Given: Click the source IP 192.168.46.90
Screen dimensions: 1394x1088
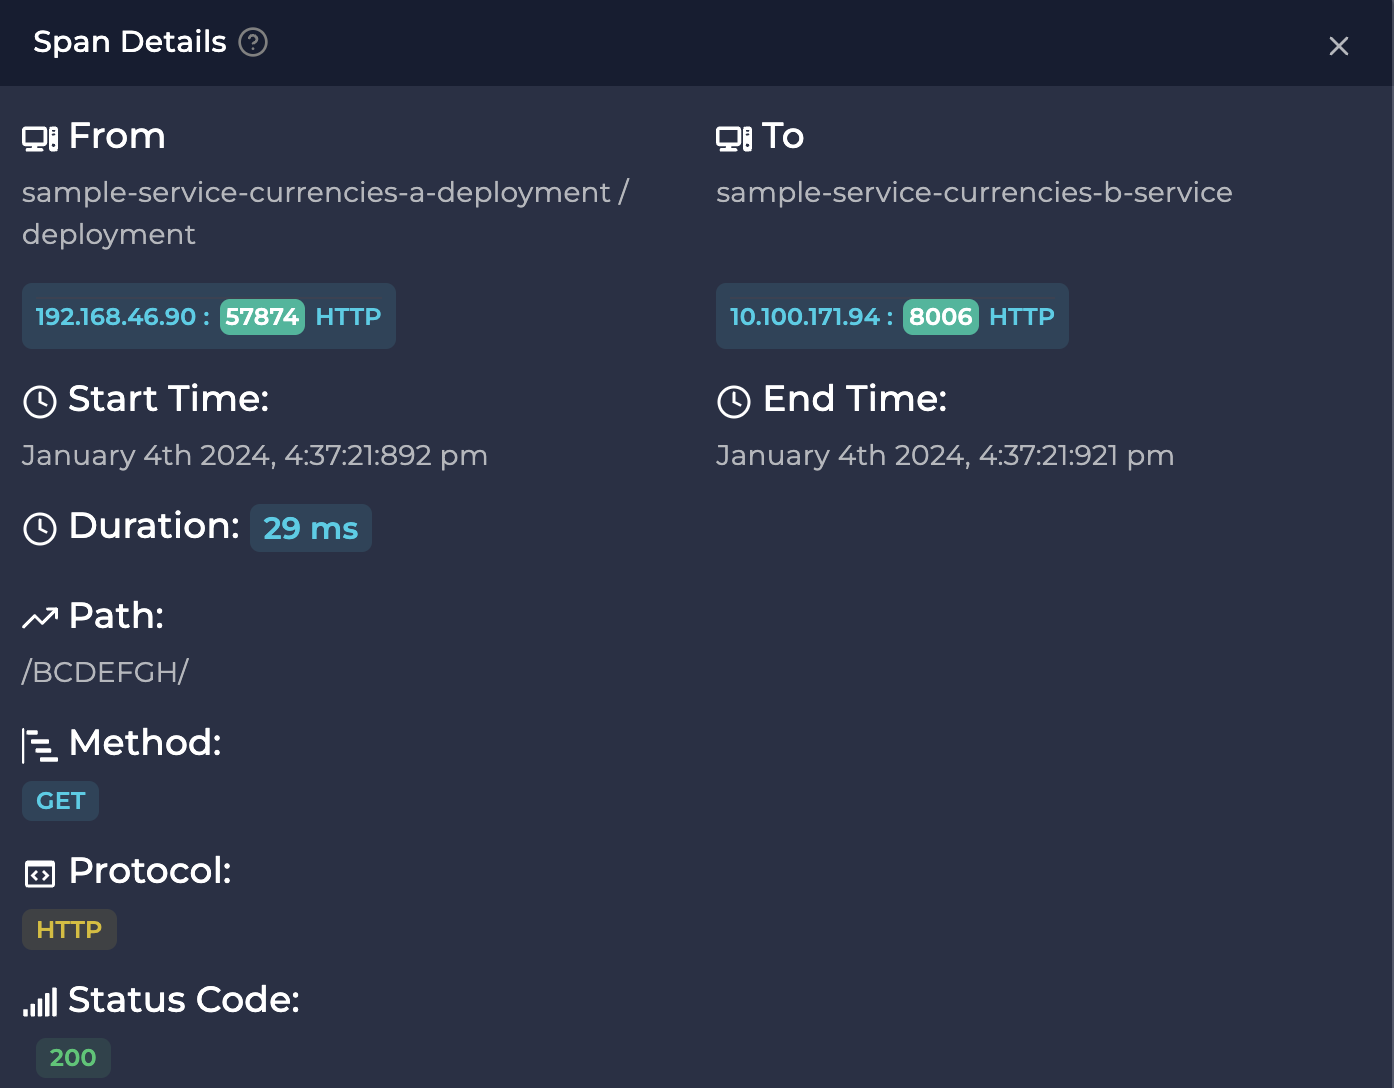Looking at the screenshot, I should [116, 317].
